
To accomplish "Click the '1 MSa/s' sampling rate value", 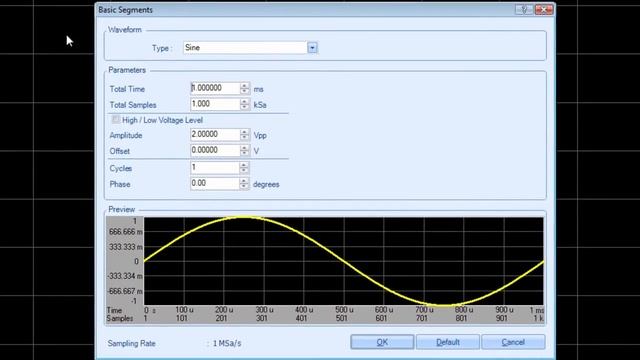I will 227,343.
